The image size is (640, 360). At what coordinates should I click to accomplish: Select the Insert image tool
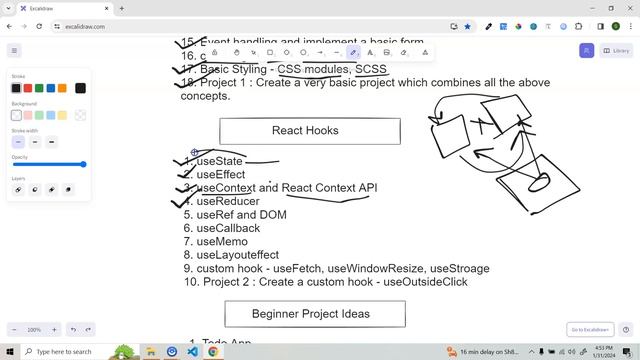[x=387, y=52]
